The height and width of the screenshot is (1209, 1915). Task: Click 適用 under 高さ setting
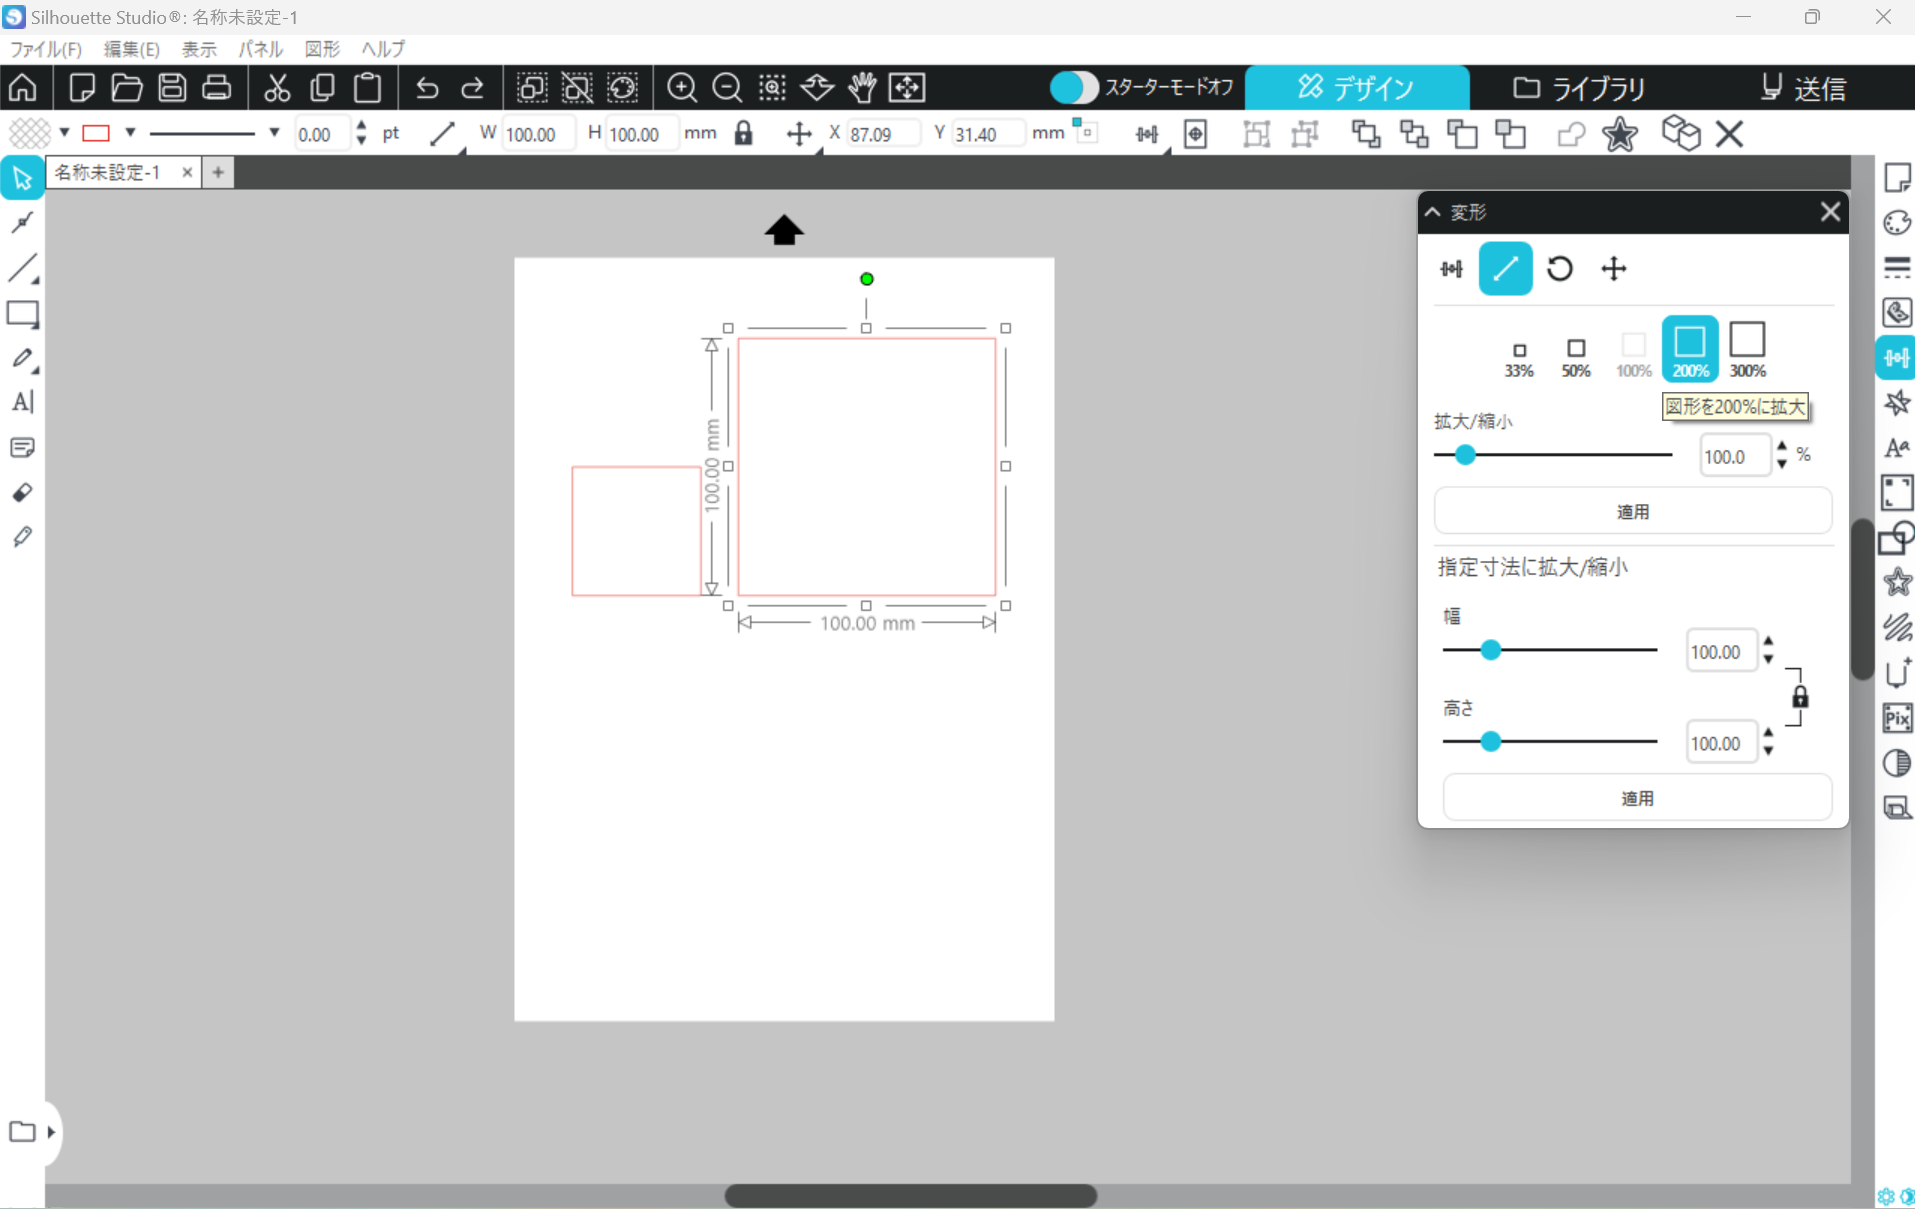(1637, 798)
